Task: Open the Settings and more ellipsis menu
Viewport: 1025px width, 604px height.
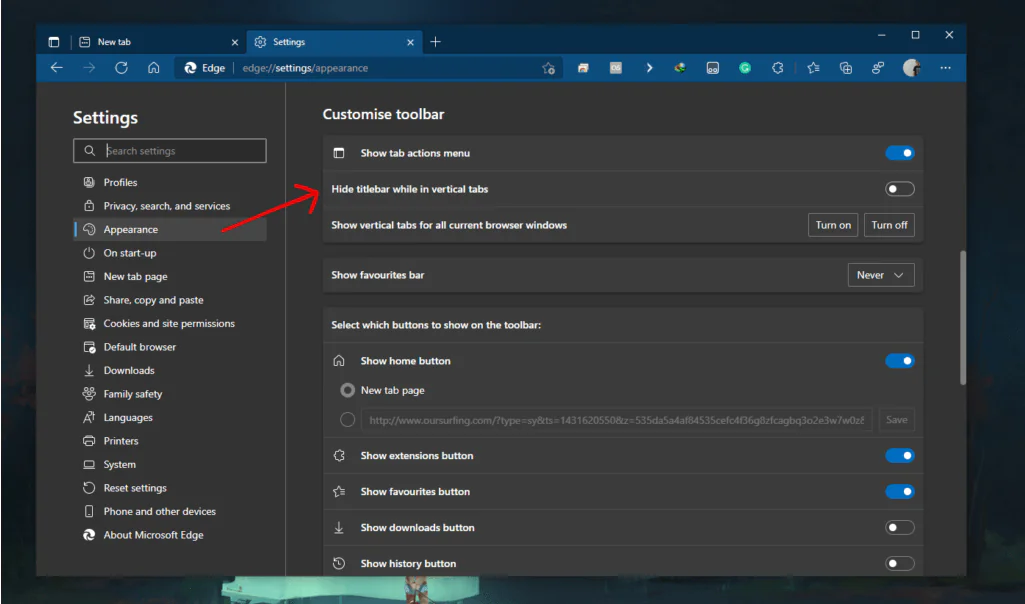Action: pyautogui.click(x=945, y=68)
